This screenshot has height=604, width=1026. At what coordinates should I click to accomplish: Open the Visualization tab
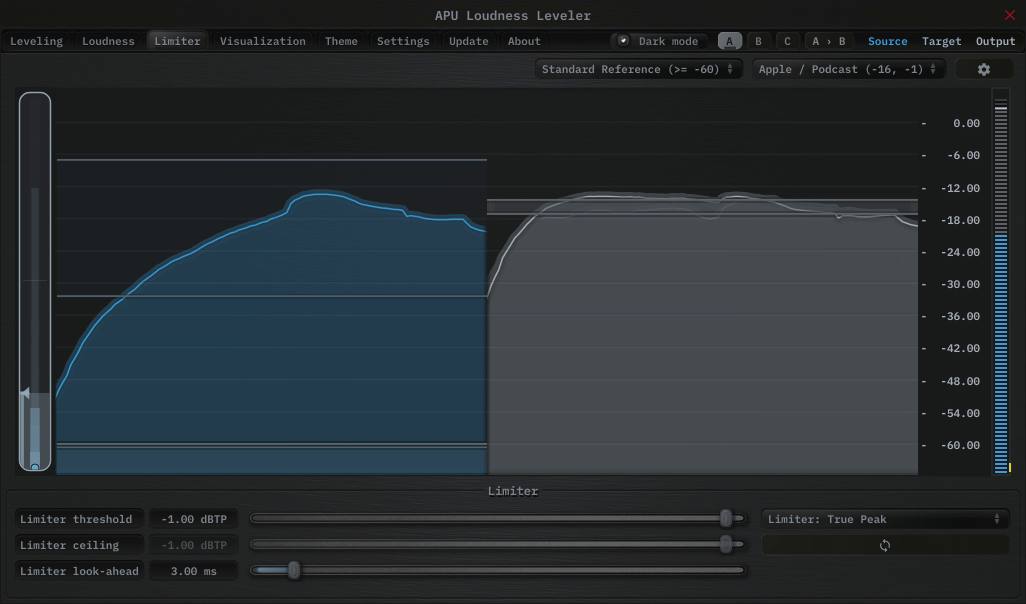263,41
